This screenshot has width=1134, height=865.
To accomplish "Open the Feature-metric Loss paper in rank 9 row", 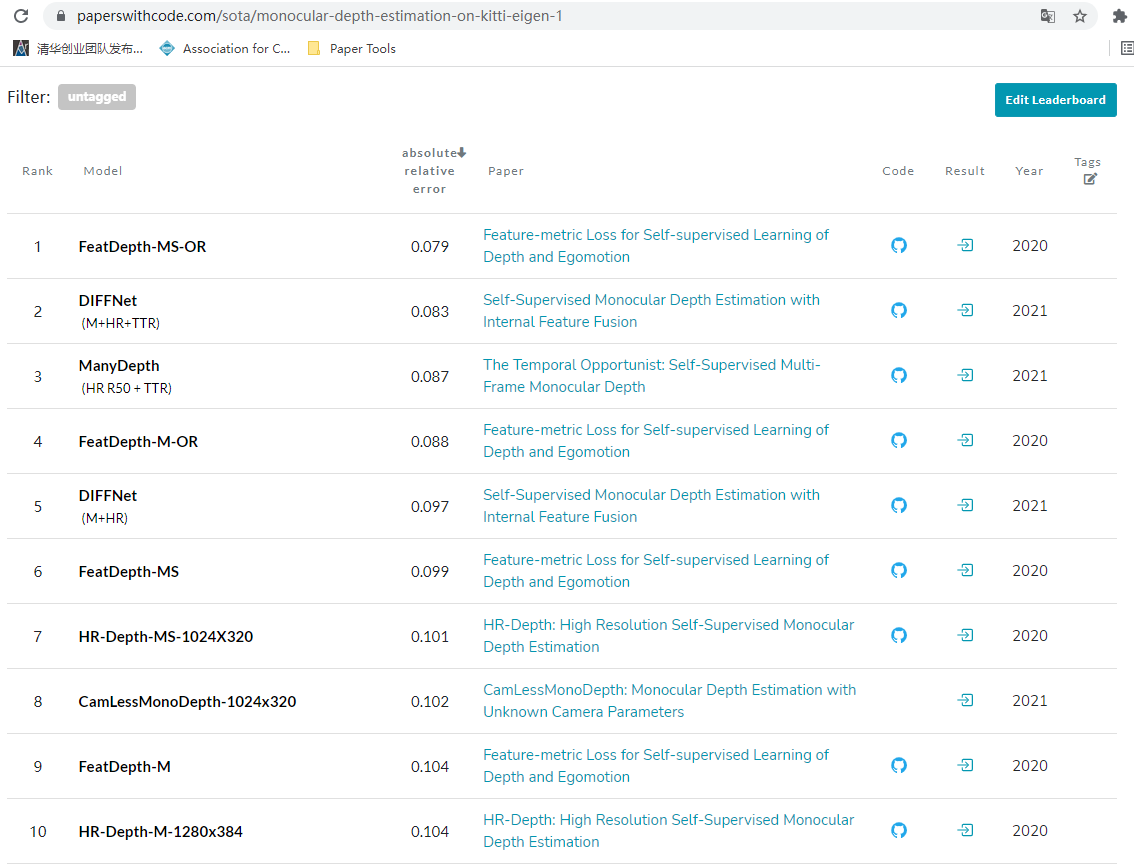I will [656, 766].
